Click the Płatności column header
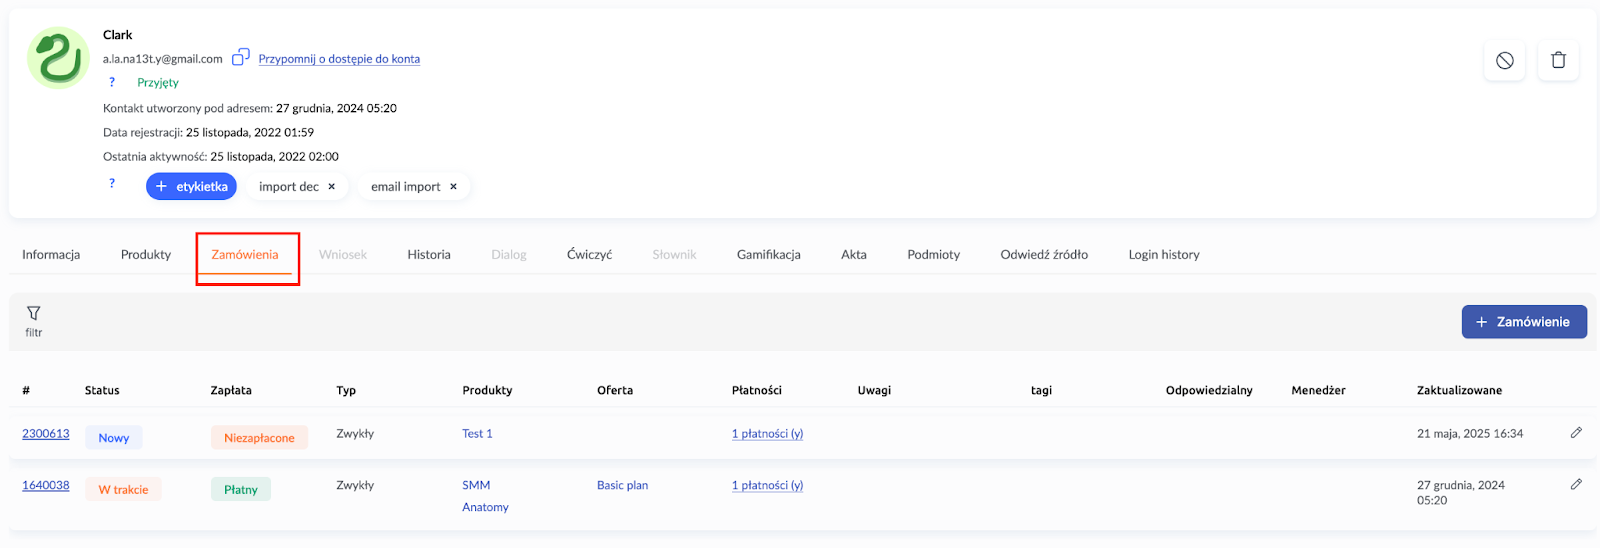 757,391
